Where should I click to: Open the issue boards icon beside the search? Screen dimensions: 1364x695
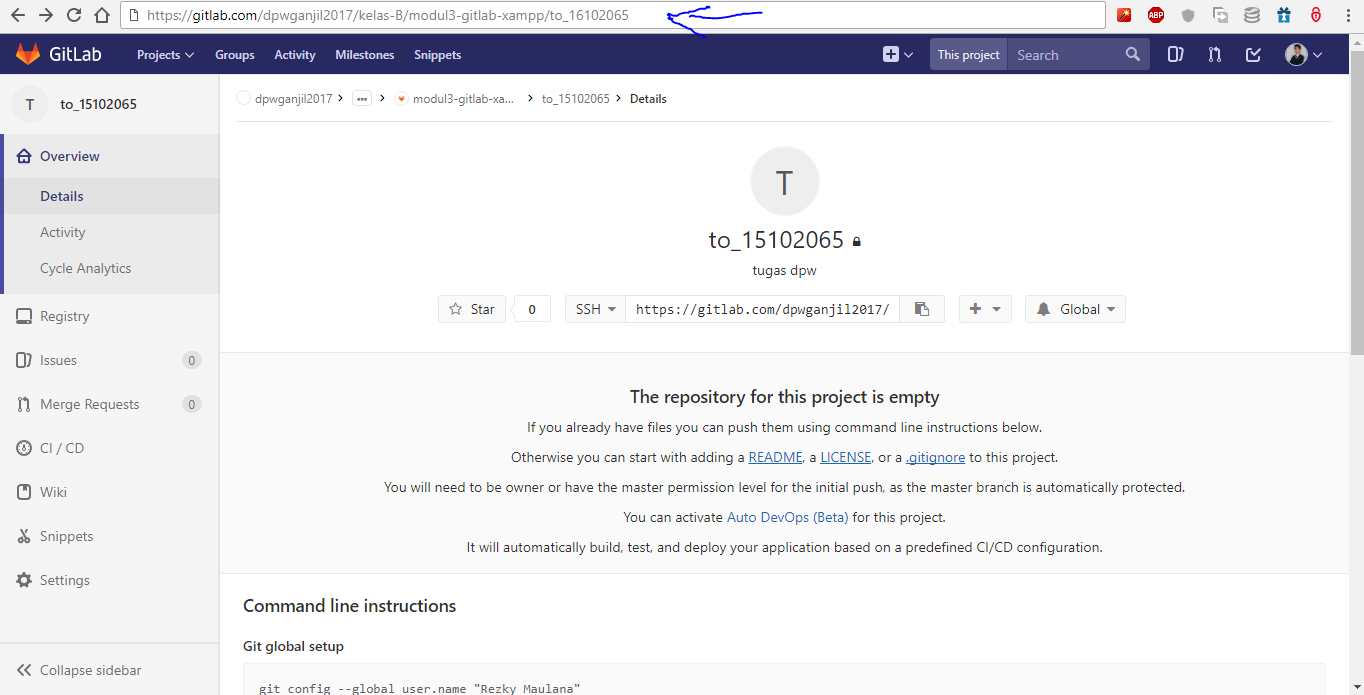[x=1175, y=54]
